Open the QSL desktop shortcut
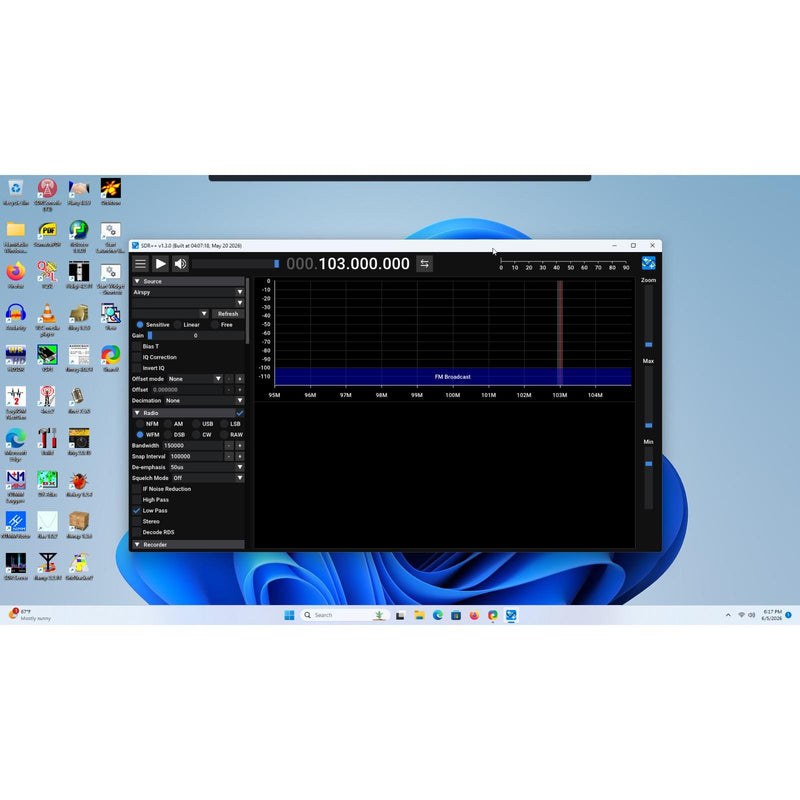The width and height of the screenshot is (800, 800). point(47,271)
